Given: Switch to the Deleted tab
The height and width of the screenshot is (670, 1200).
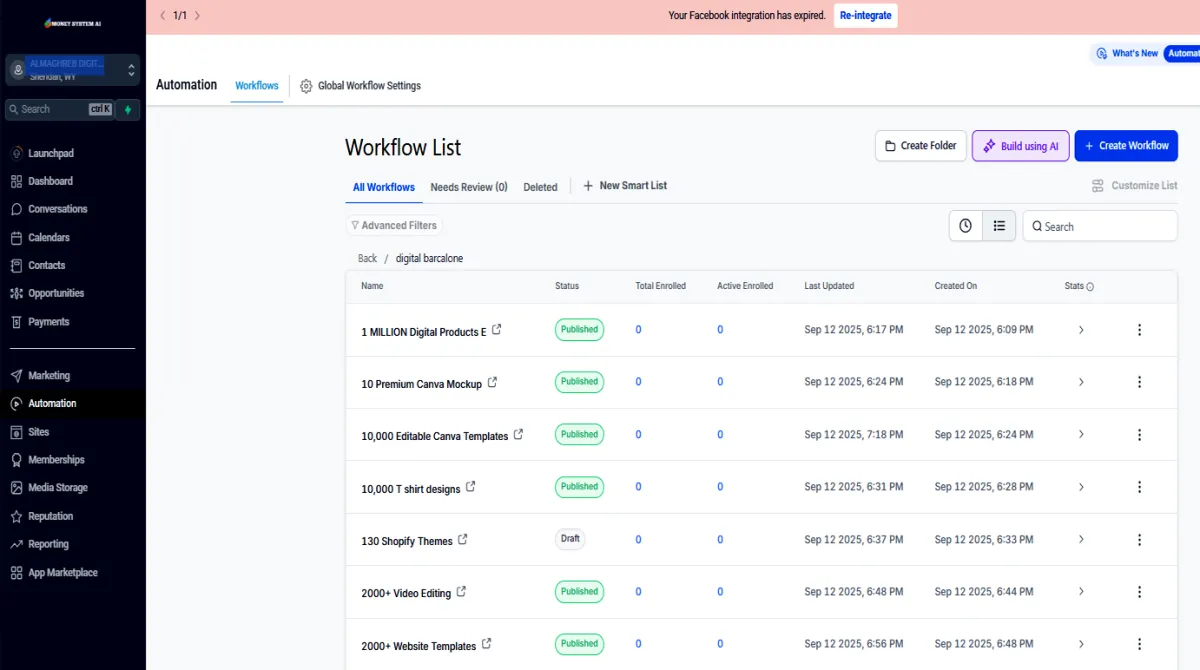Looking at the screenshot, I should click(540, 187).
